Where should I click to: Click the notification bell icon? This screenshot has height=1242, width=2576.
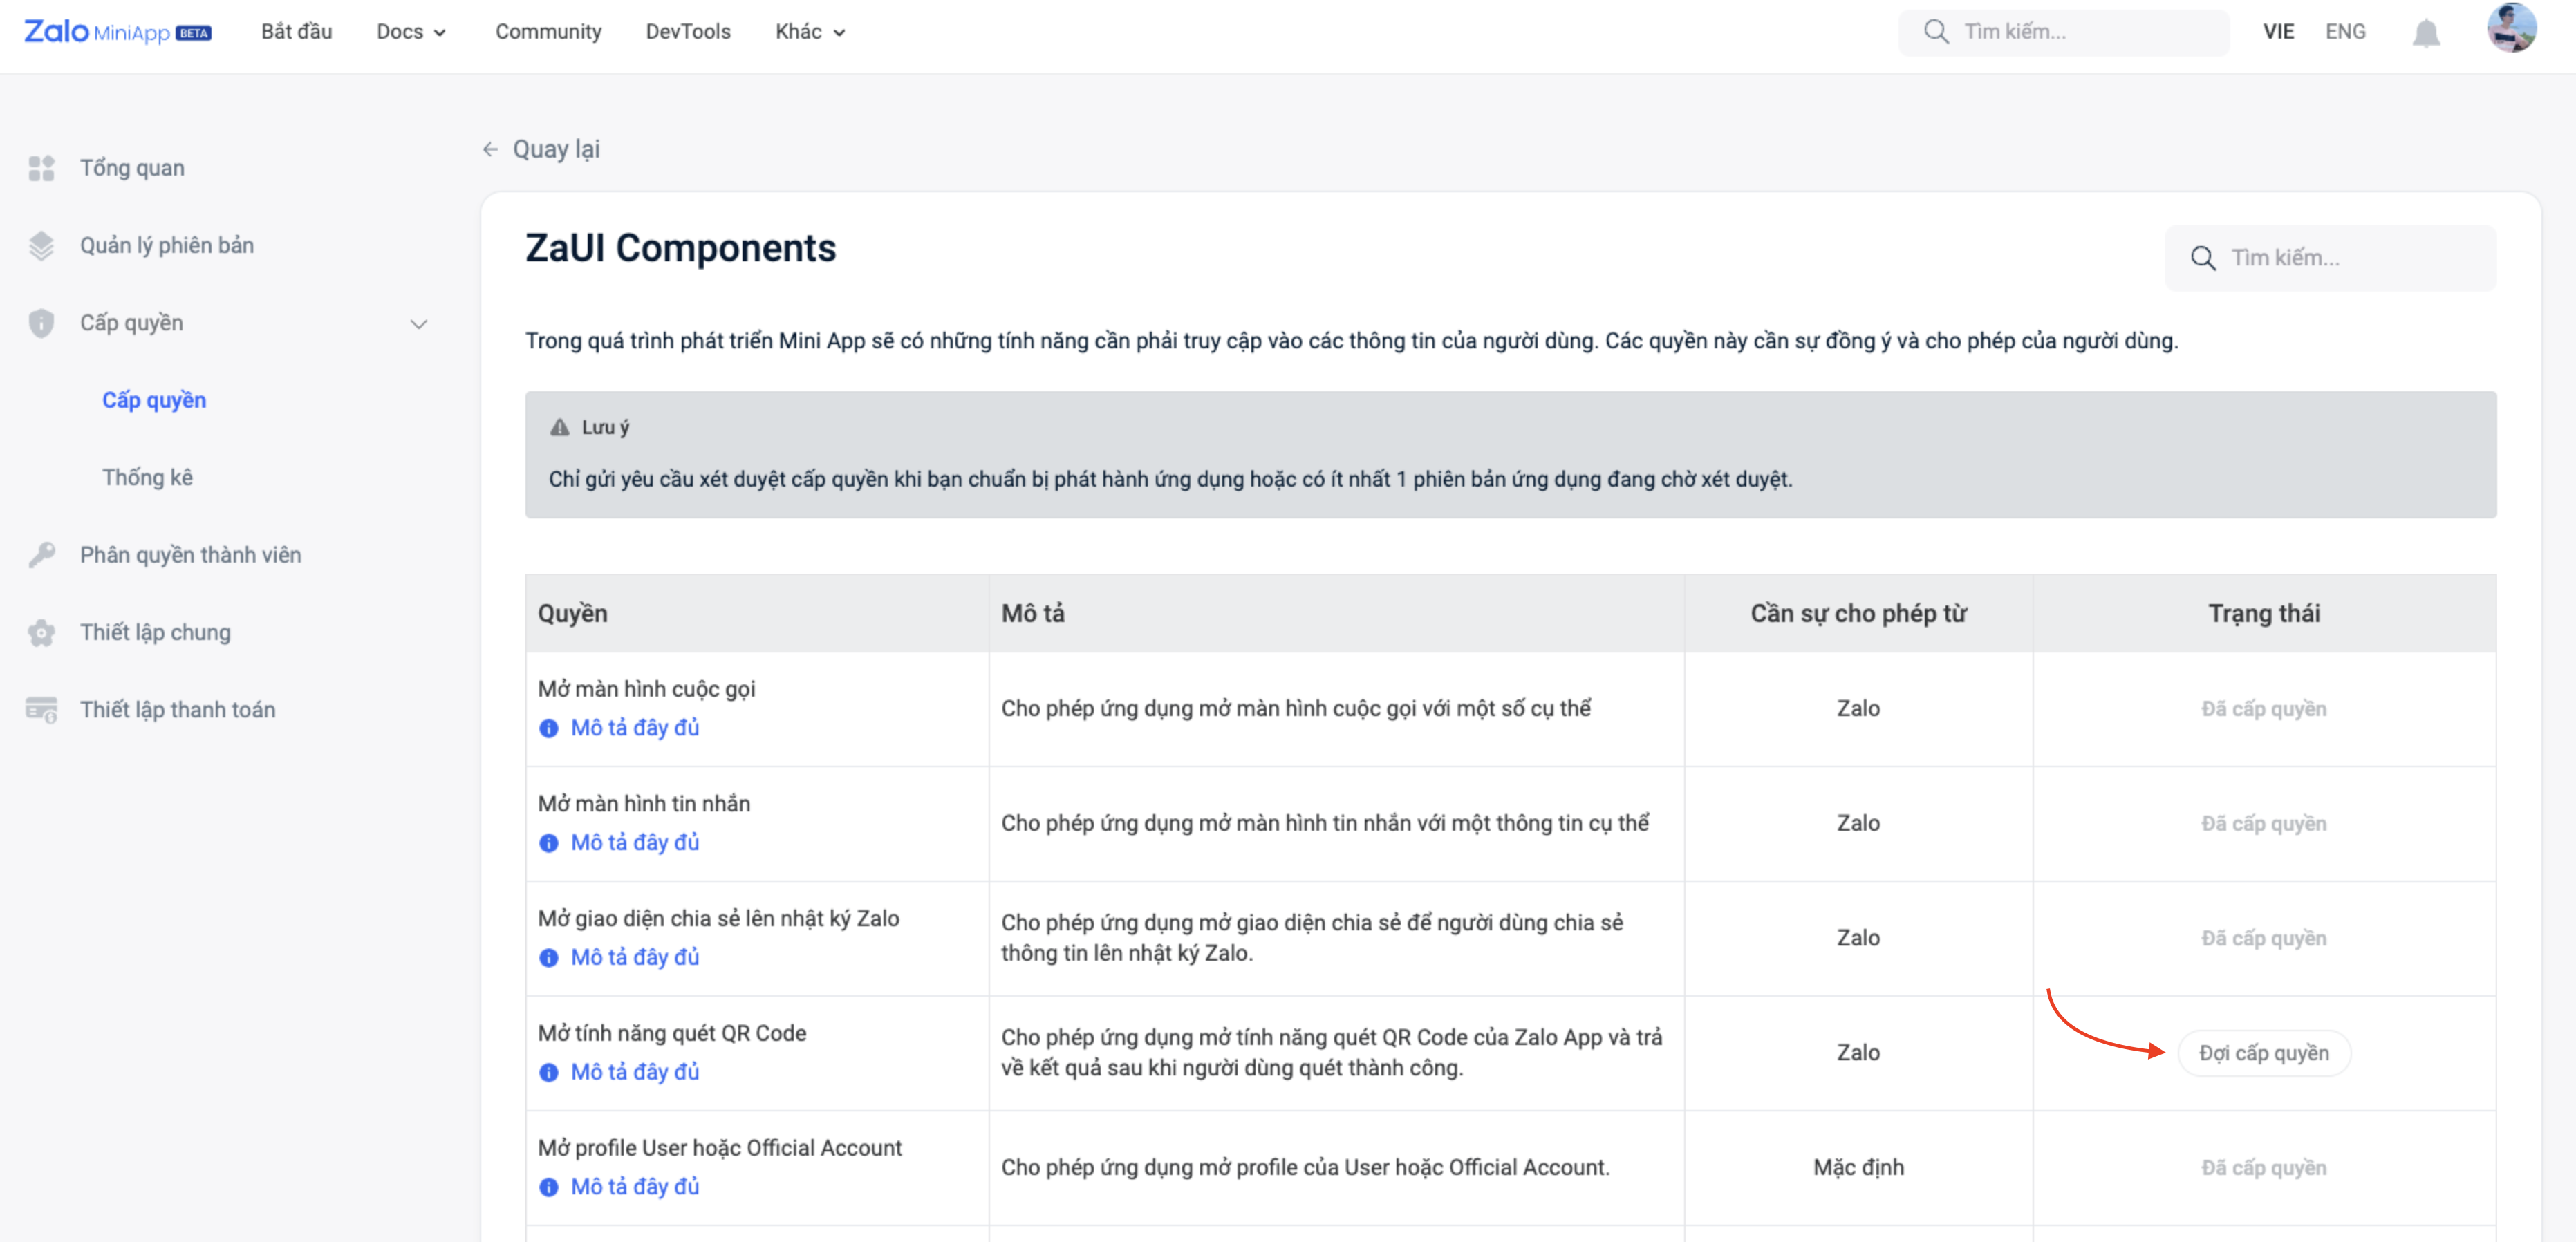tap(2425, 33)
